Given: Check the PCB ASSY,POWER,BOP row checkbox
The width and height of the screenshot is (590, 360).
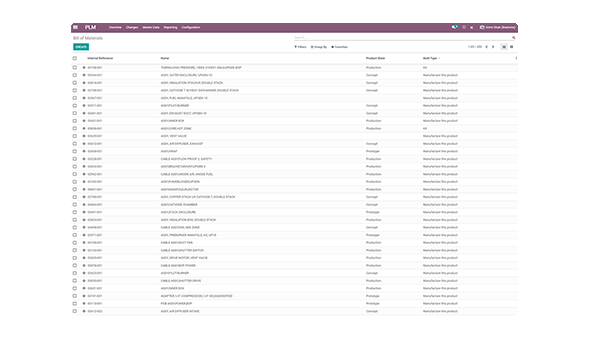Looking at the screenshot, I should click(x=75, y=304).
